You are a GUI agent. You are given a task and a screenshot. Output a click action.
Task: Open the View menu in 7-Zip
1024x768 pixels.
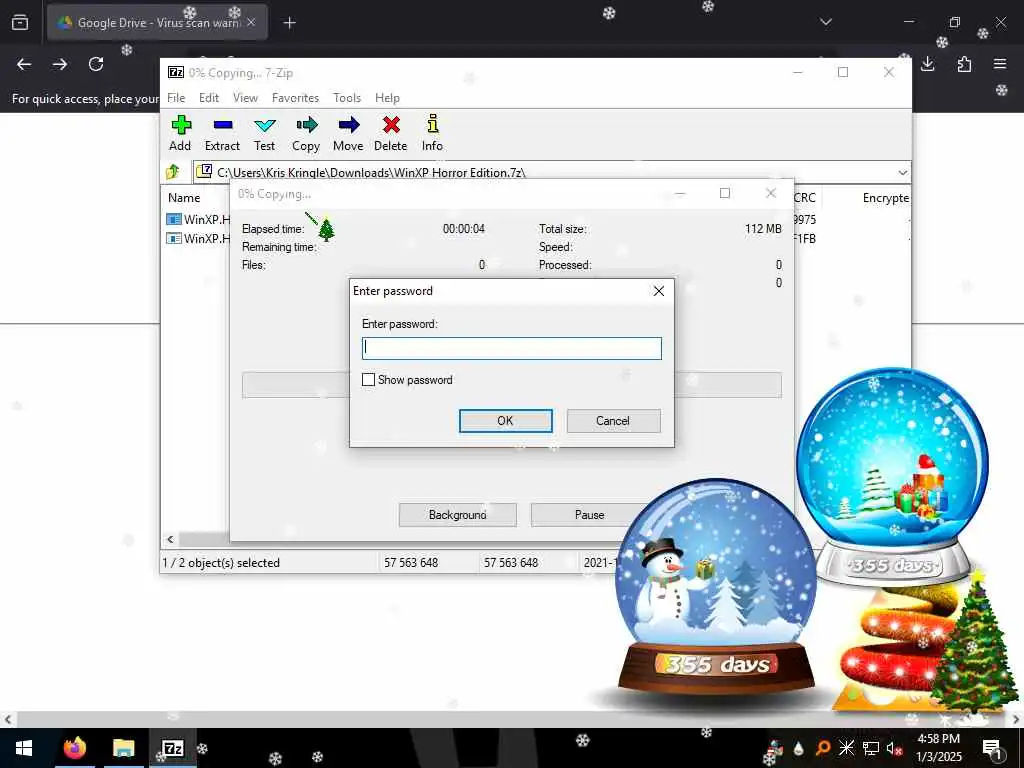(x=246, y=98)
